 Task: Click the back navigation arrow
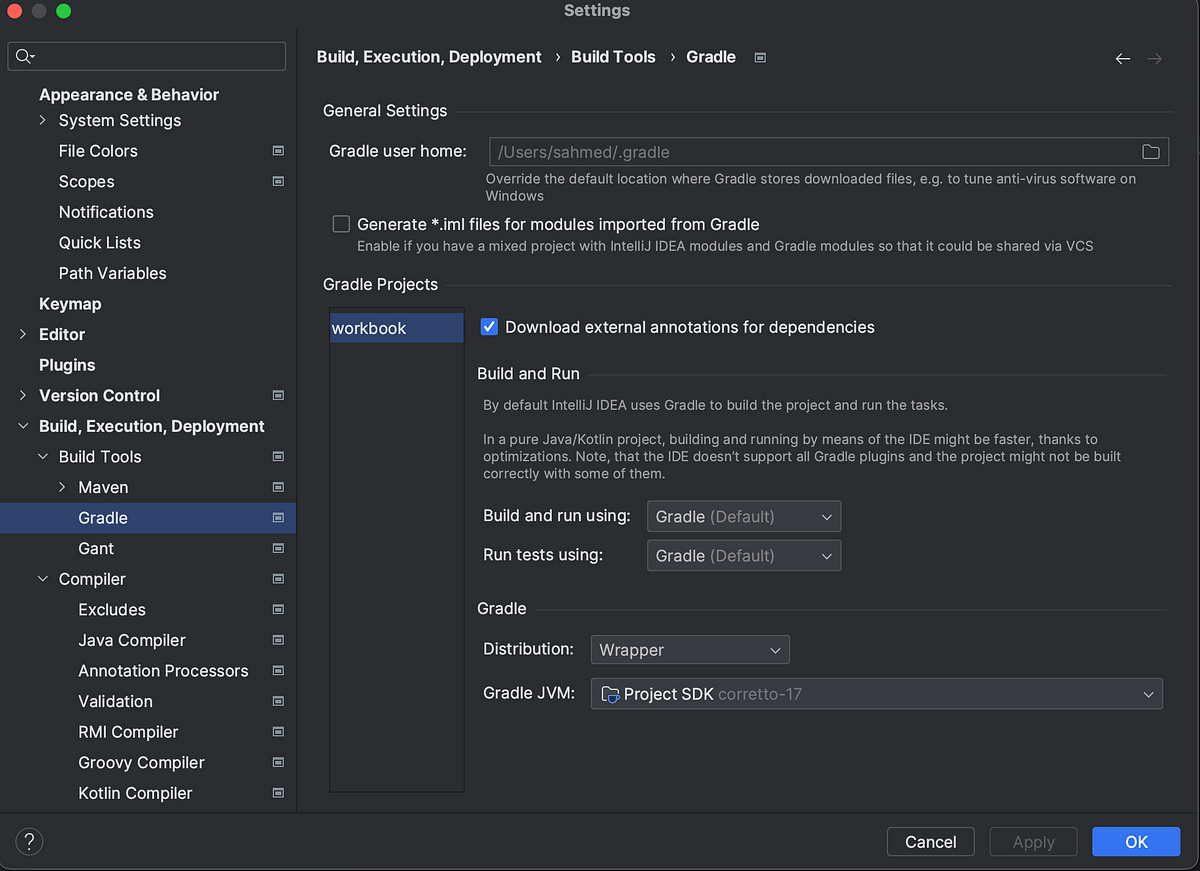tap(1122, 58)
